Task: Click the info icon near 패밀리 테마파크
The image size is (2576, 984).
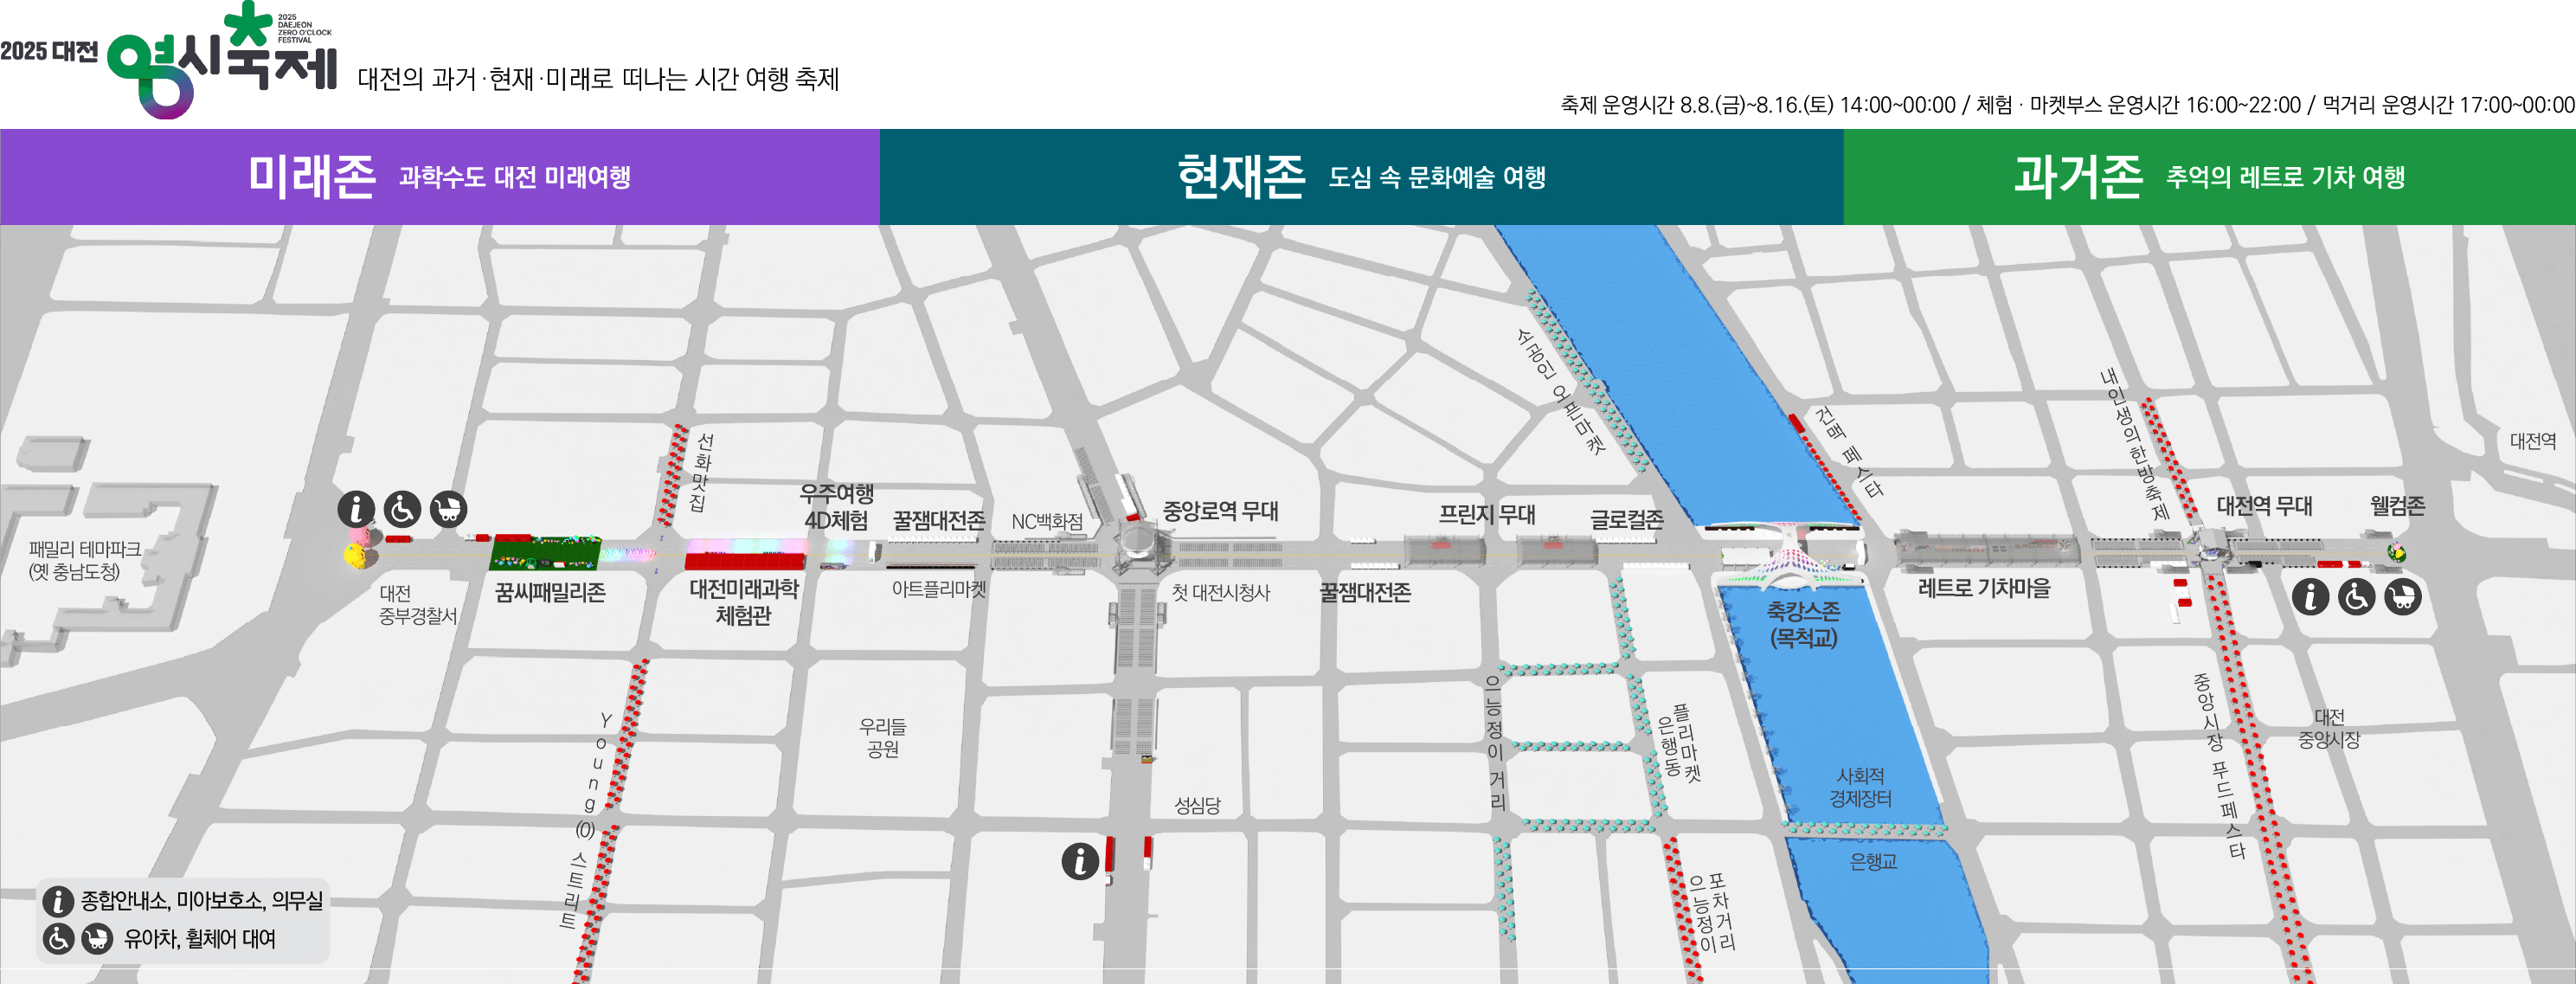Action: [x=356, y=509]
